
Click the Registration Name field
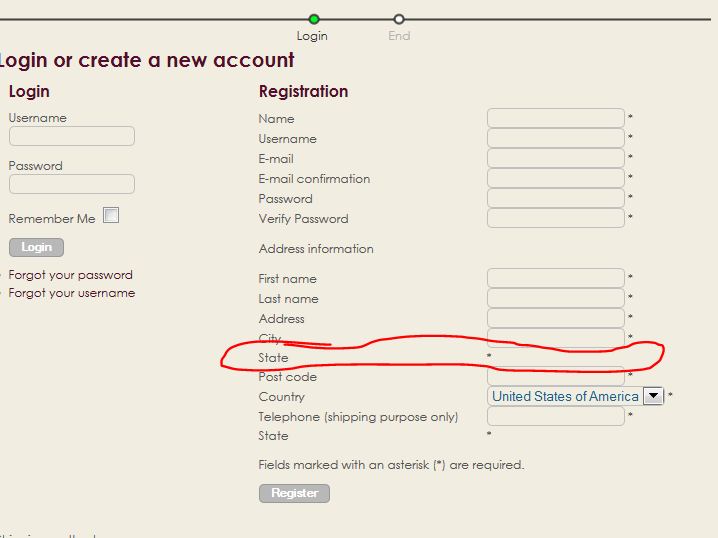click(x=555, y=118)
